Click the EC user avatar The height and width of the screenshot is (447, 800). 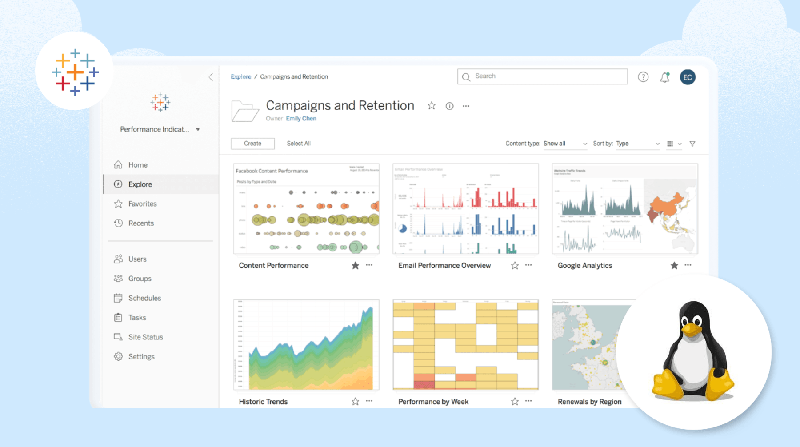point(687,77)
